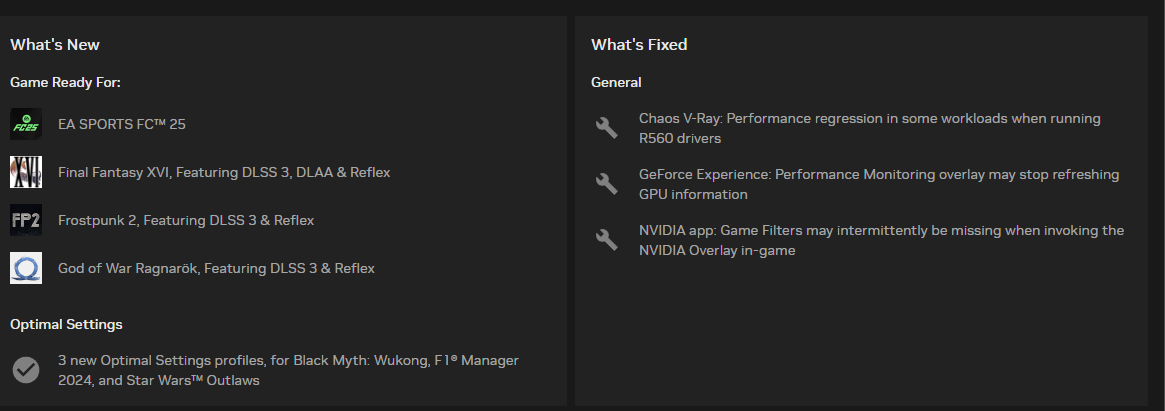The image size is (1165, 411).
Task: Click the Game Ready For subheading
Action: click(65, 82)
